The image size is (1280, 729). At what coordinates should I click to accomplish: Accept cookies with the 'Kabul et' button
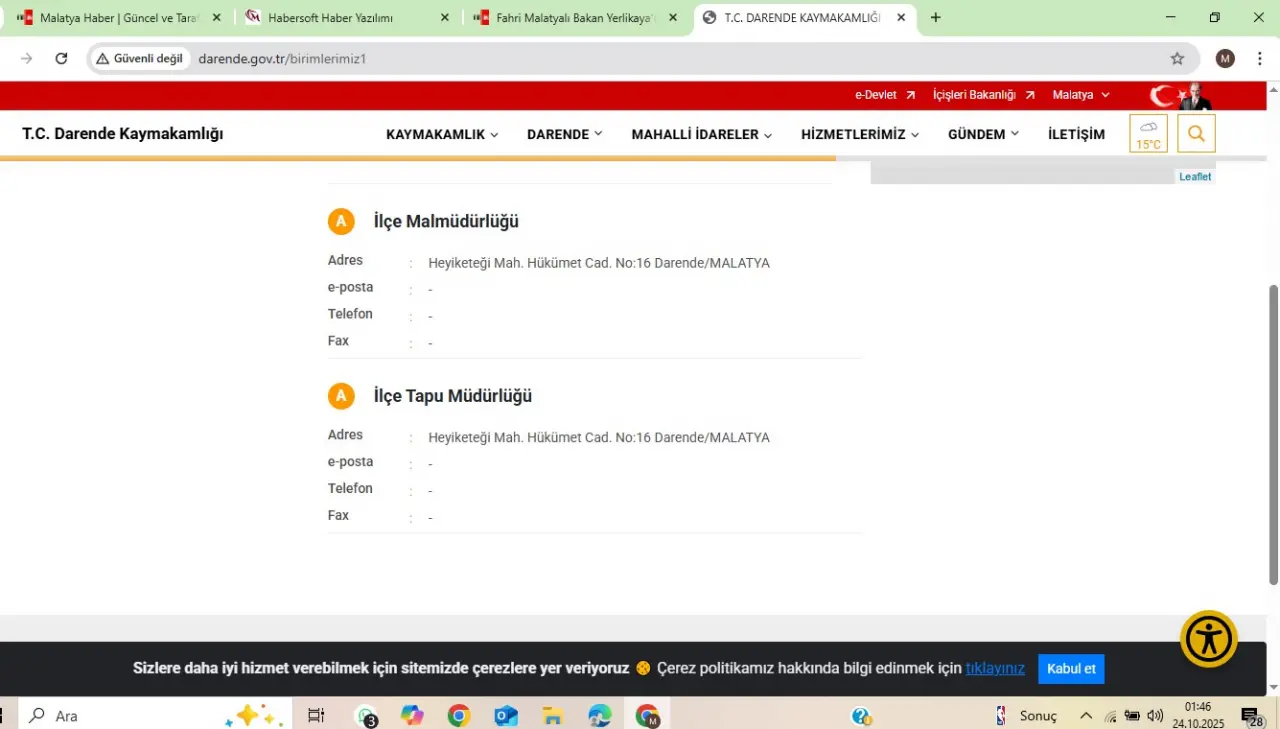click(x=1071, y=669)
